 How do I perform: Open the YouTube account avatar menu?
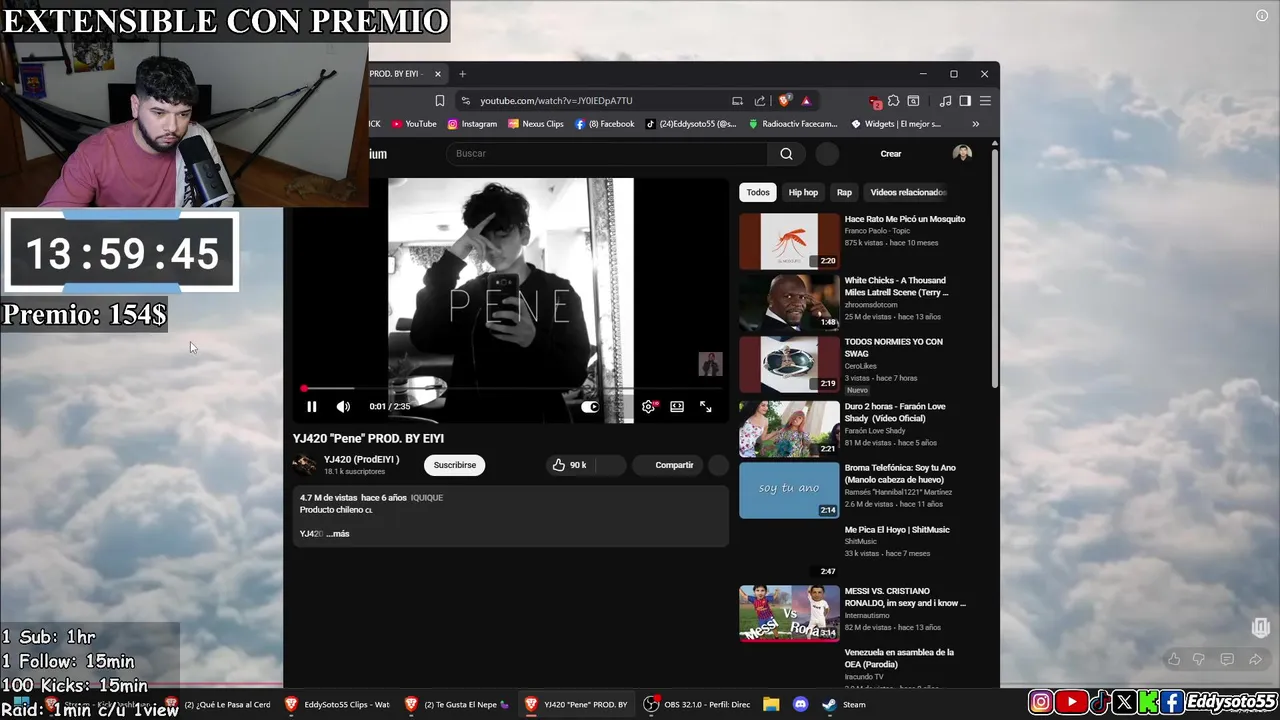pyautogui.click(x=962, y=154)
